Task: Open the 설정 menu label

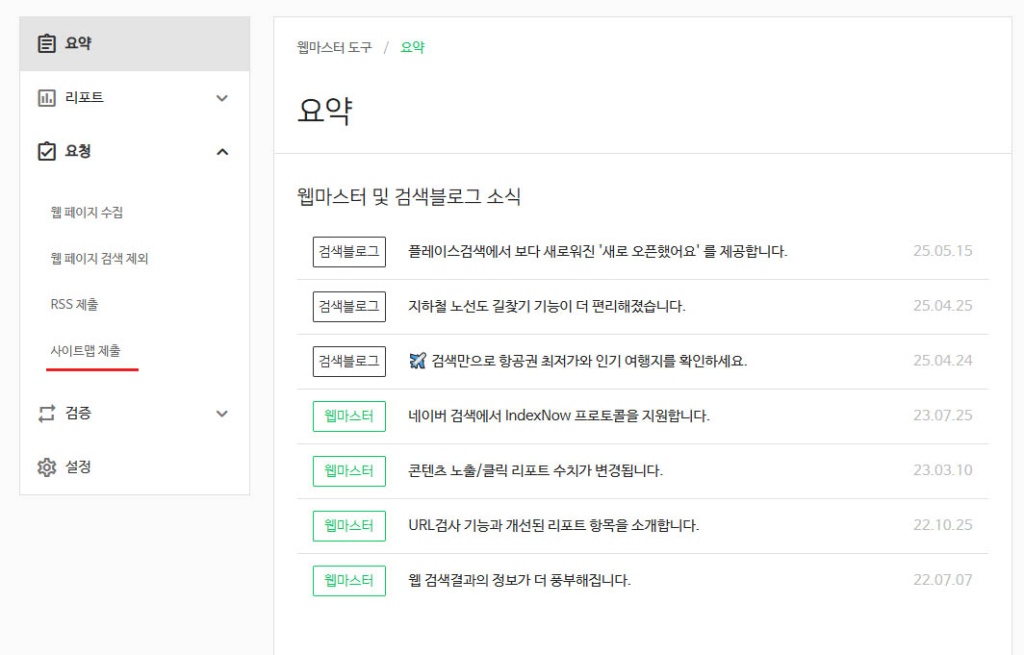Action: click(x=78, y=467)
